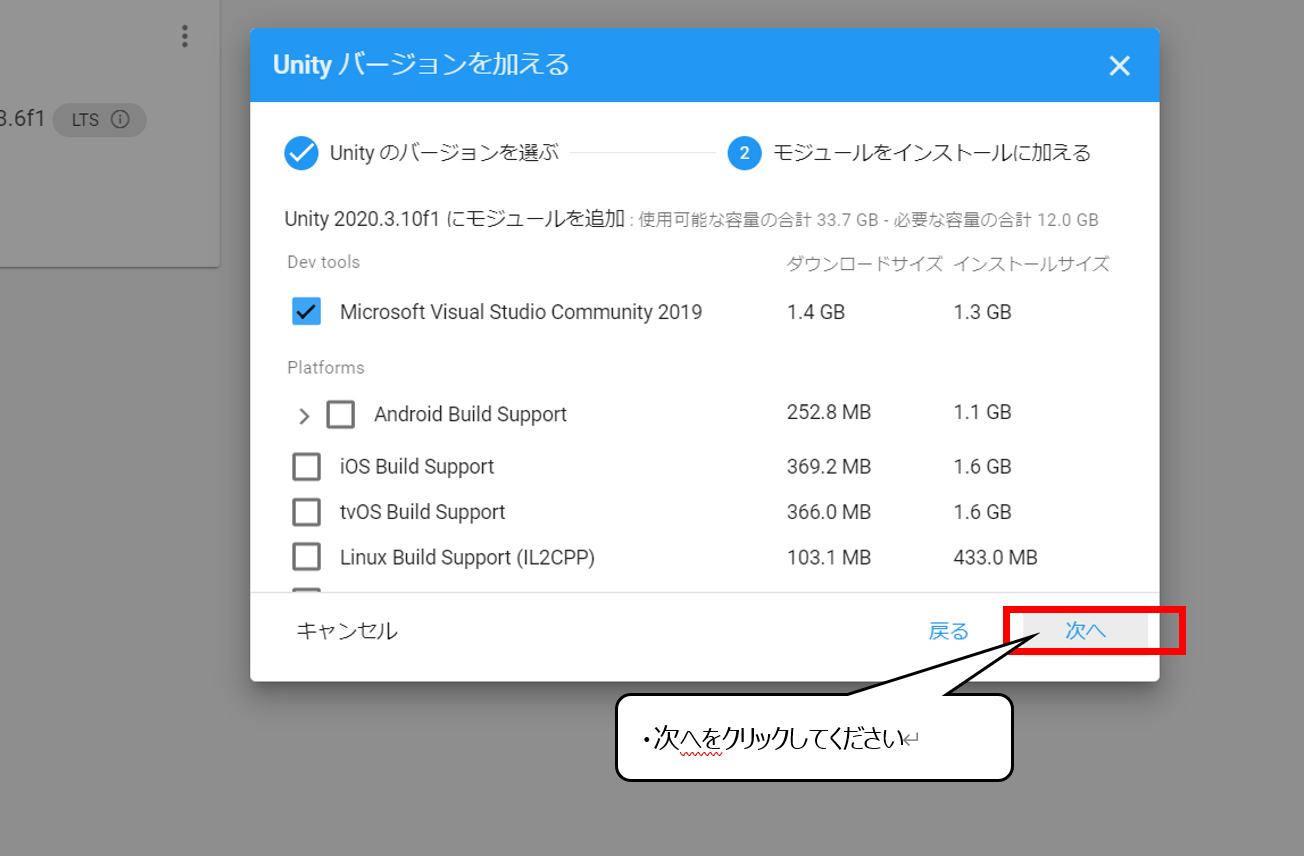Click the completed step one checkmark
1304x856 pixels.
point(300,153)
